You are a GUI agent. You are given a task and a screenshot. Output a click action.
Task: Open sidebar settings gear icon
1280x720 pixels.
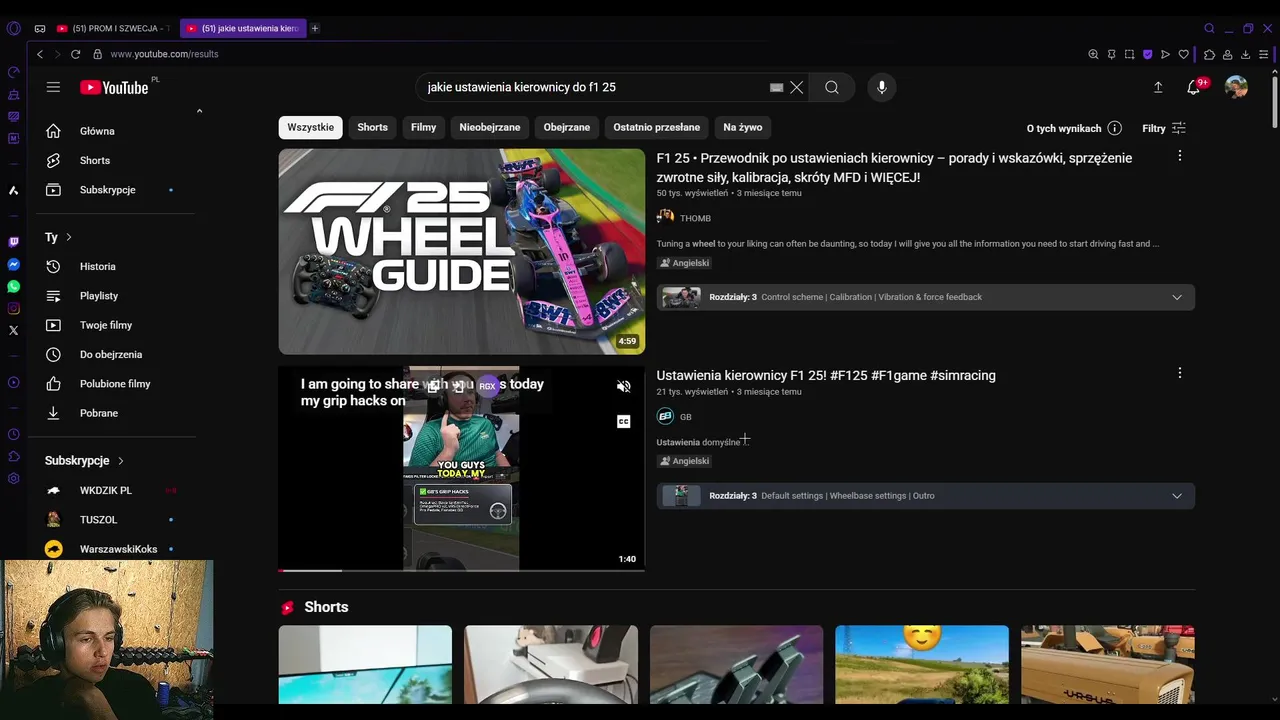[13, 478]
